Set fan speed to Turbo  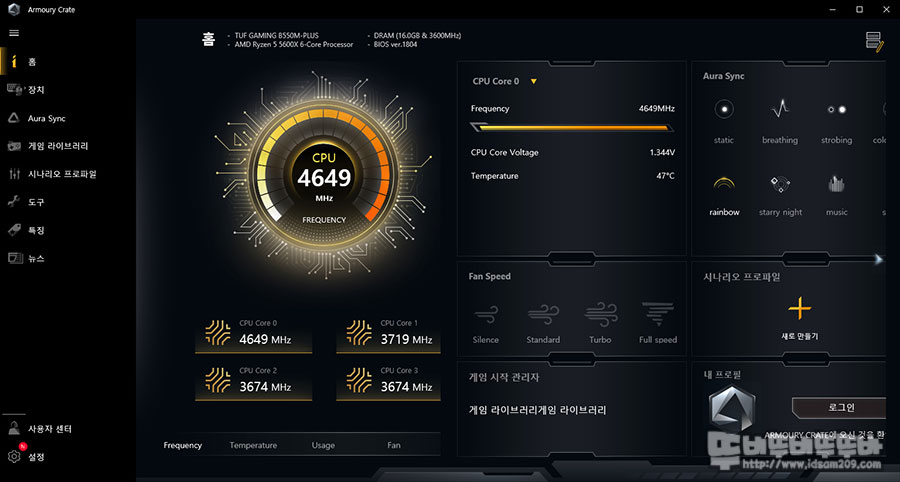(x=600, y=323)
